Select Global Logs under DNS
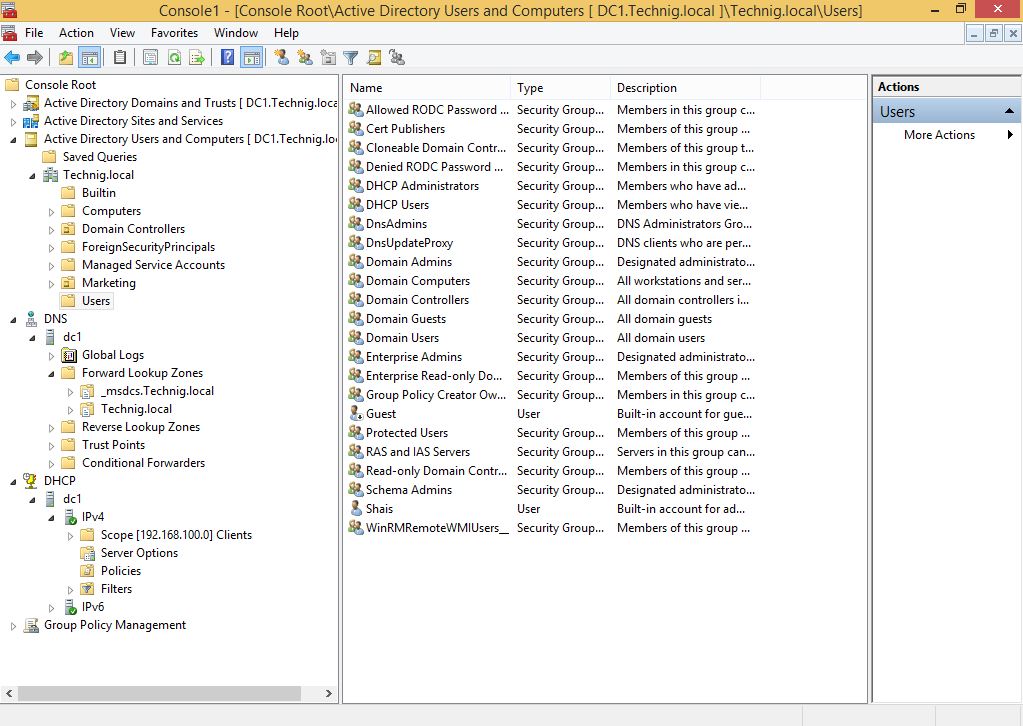This screenshot has height=726, width=1023. pos(113,355)
